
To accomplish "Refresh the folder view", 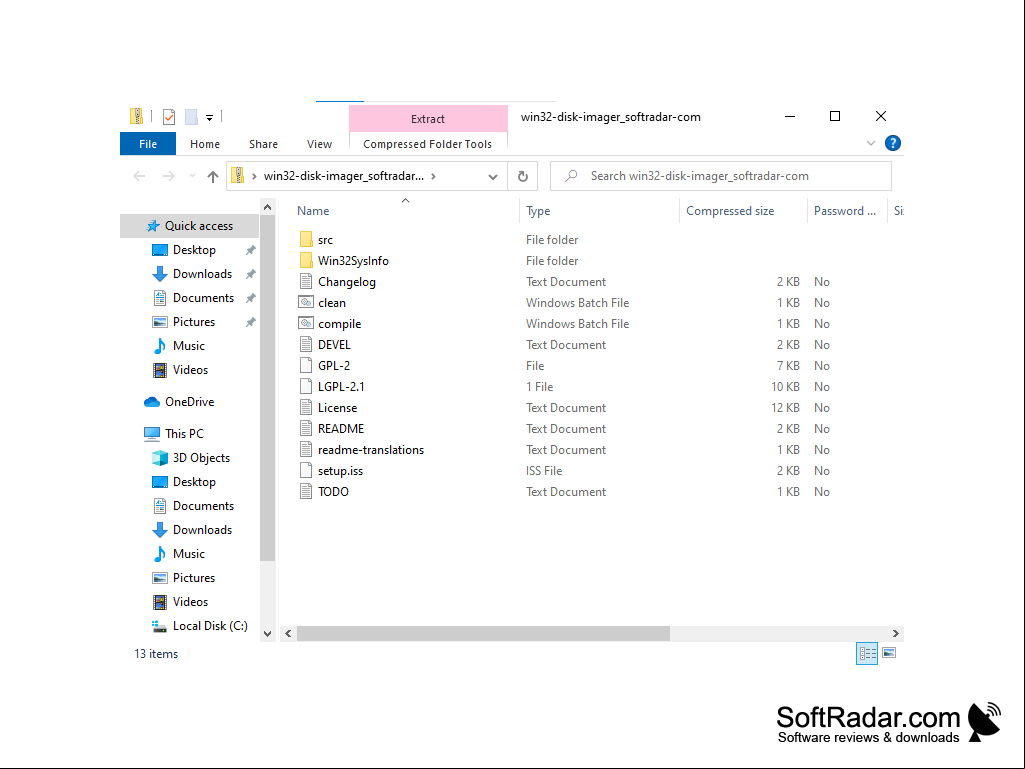I will click(522, 177).
